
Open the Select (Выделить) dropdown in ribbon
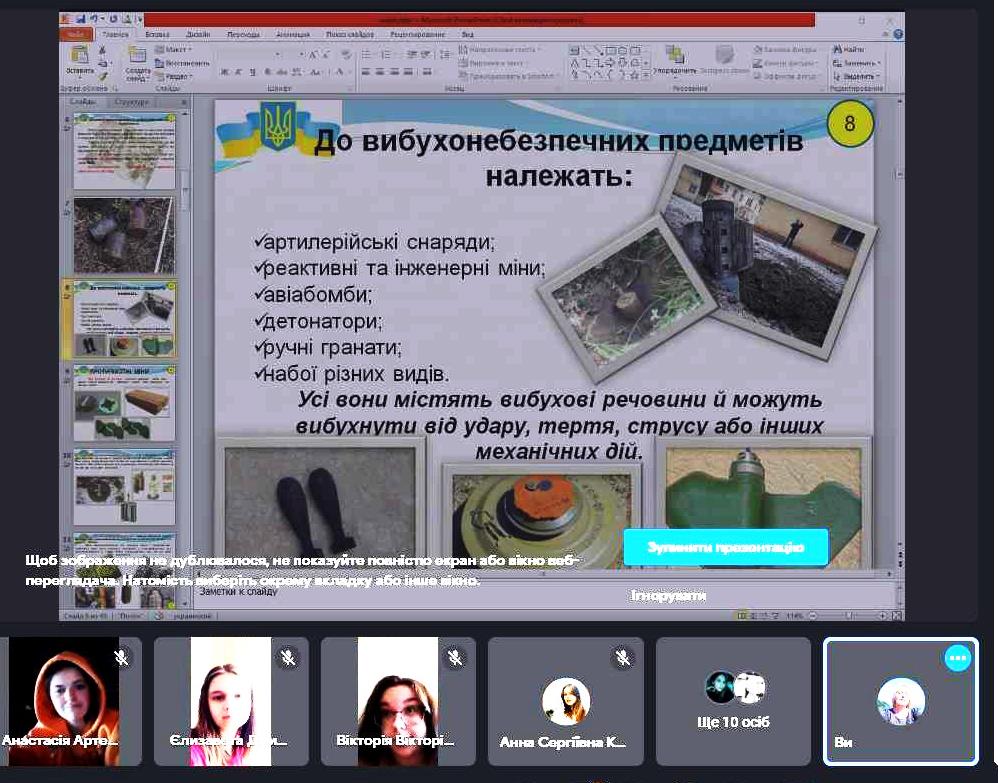click(x=857, y=76)
